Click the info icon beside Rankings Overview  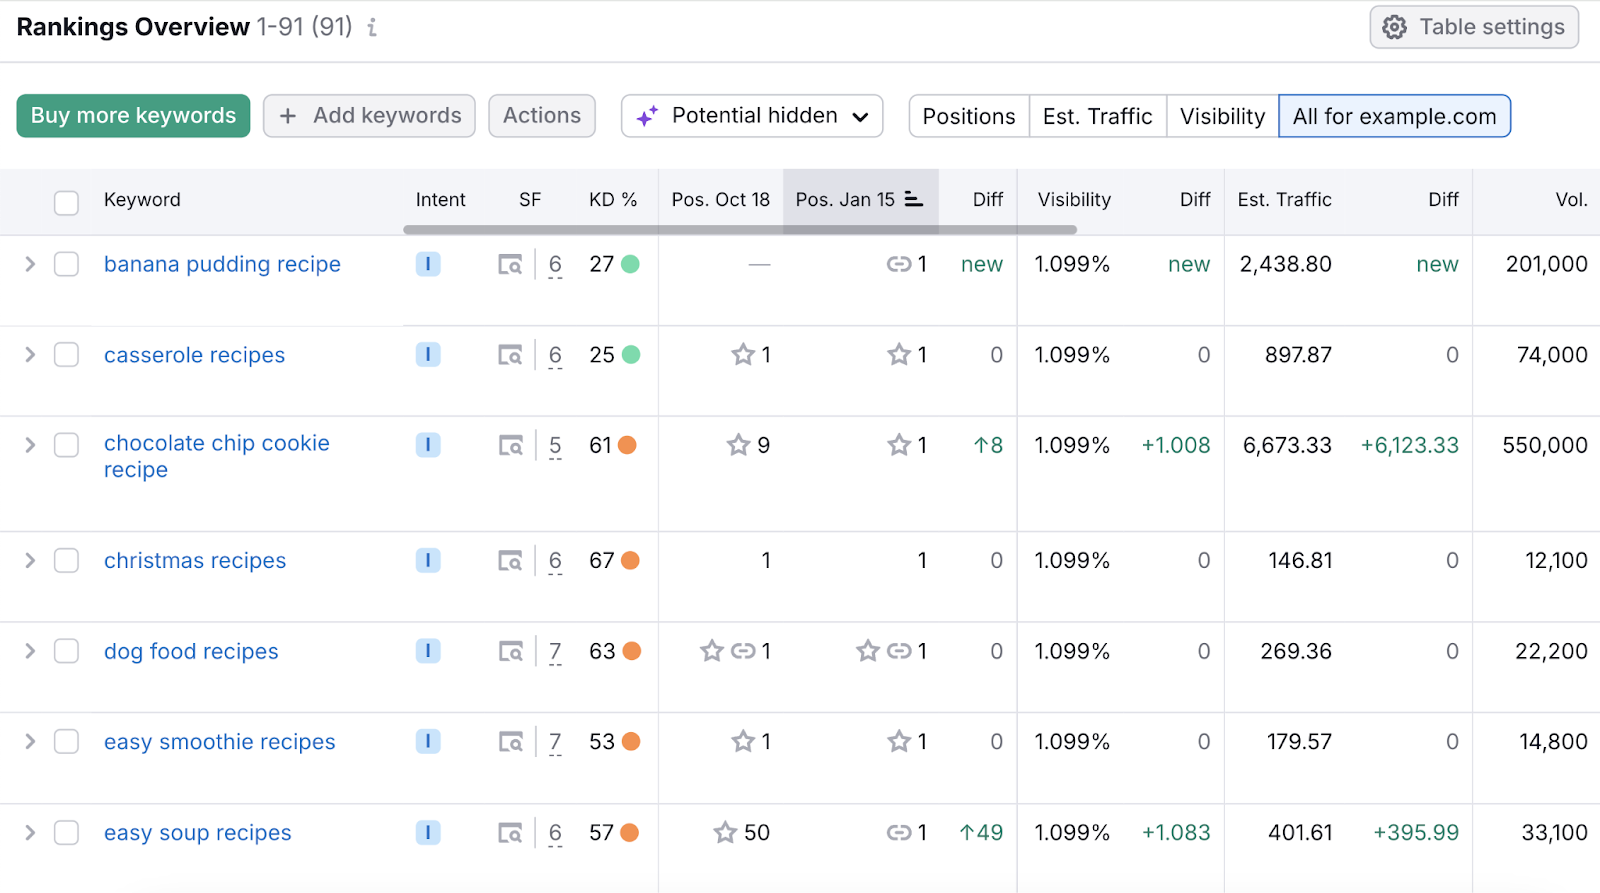(x=372, y=28)
